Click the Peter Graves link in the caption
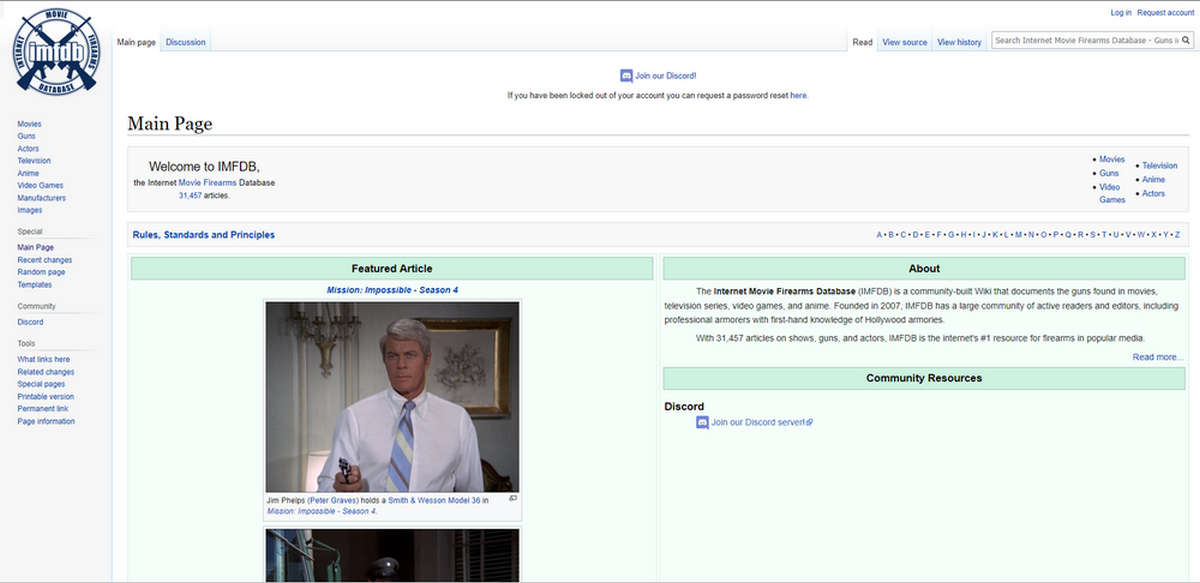This screenshot has height=583, width=1200. click(x=332, y=500)
